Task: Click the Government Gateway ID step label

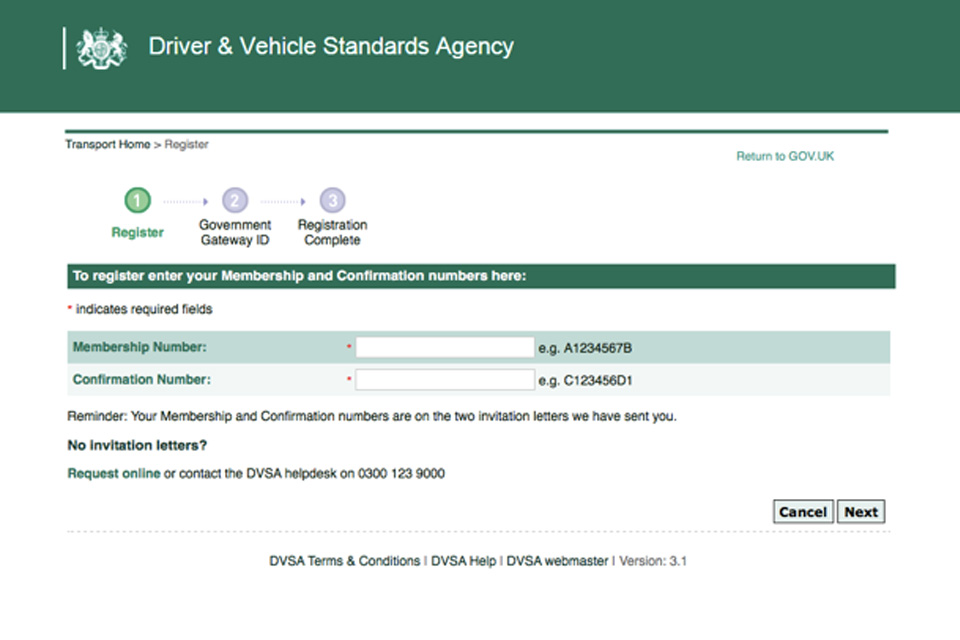Action: 234,233
